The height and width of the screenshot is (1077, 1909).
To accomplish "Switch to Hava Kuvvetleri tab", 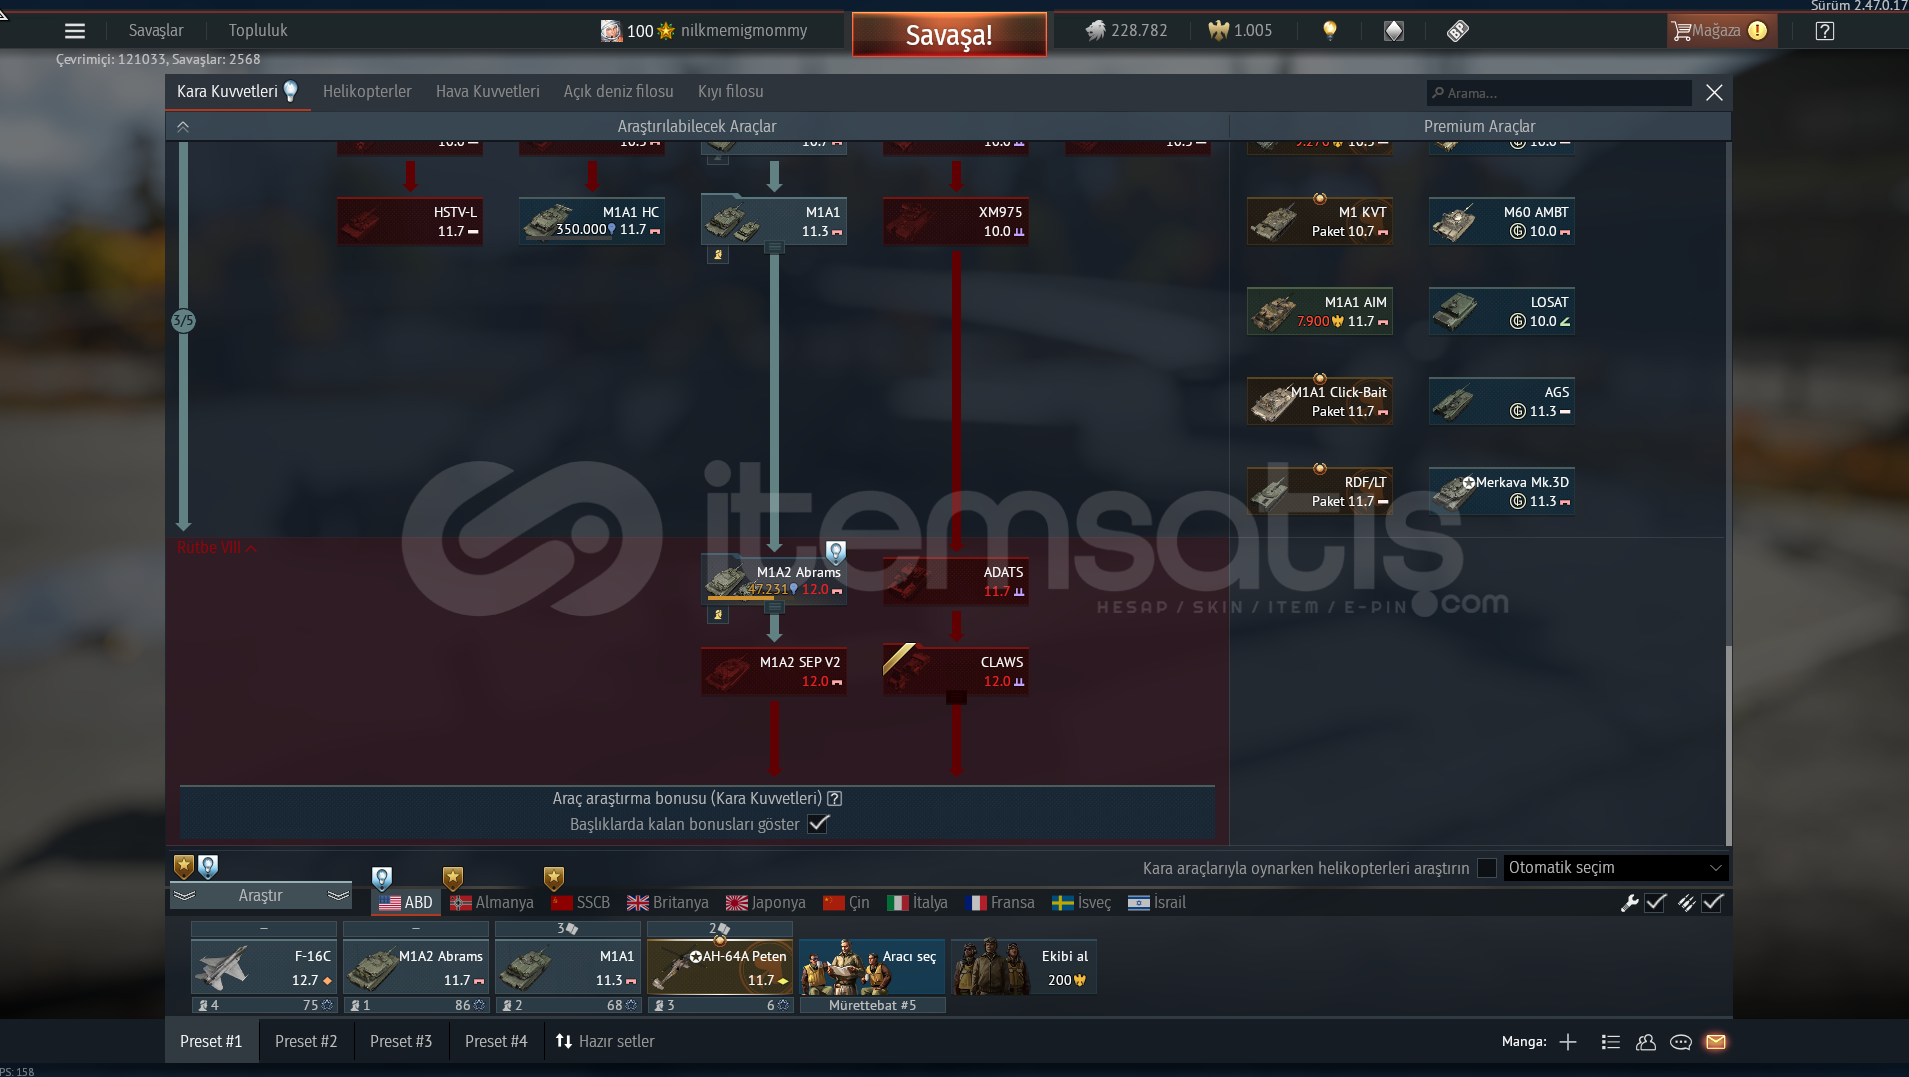I will pyautogui.click(x=488, y=92).
